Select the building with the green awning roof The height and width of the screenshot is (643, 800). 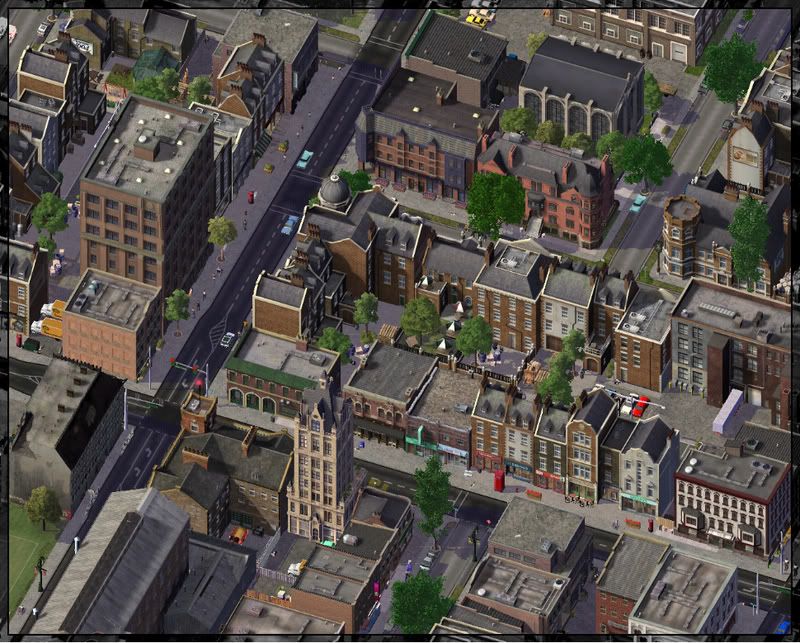click(282, 374)
